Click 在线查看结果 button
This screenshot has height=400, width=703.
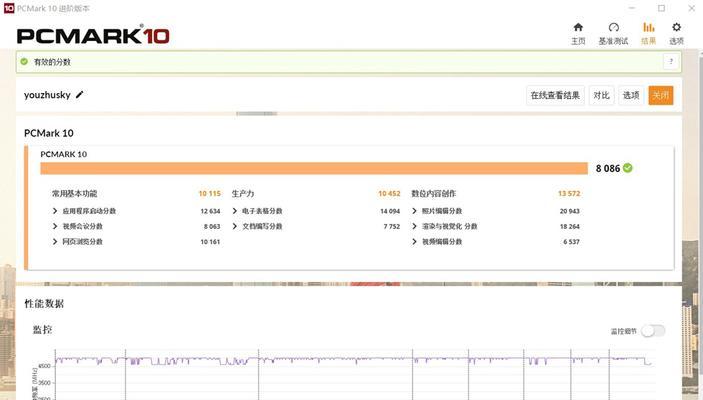pos(555,95)
